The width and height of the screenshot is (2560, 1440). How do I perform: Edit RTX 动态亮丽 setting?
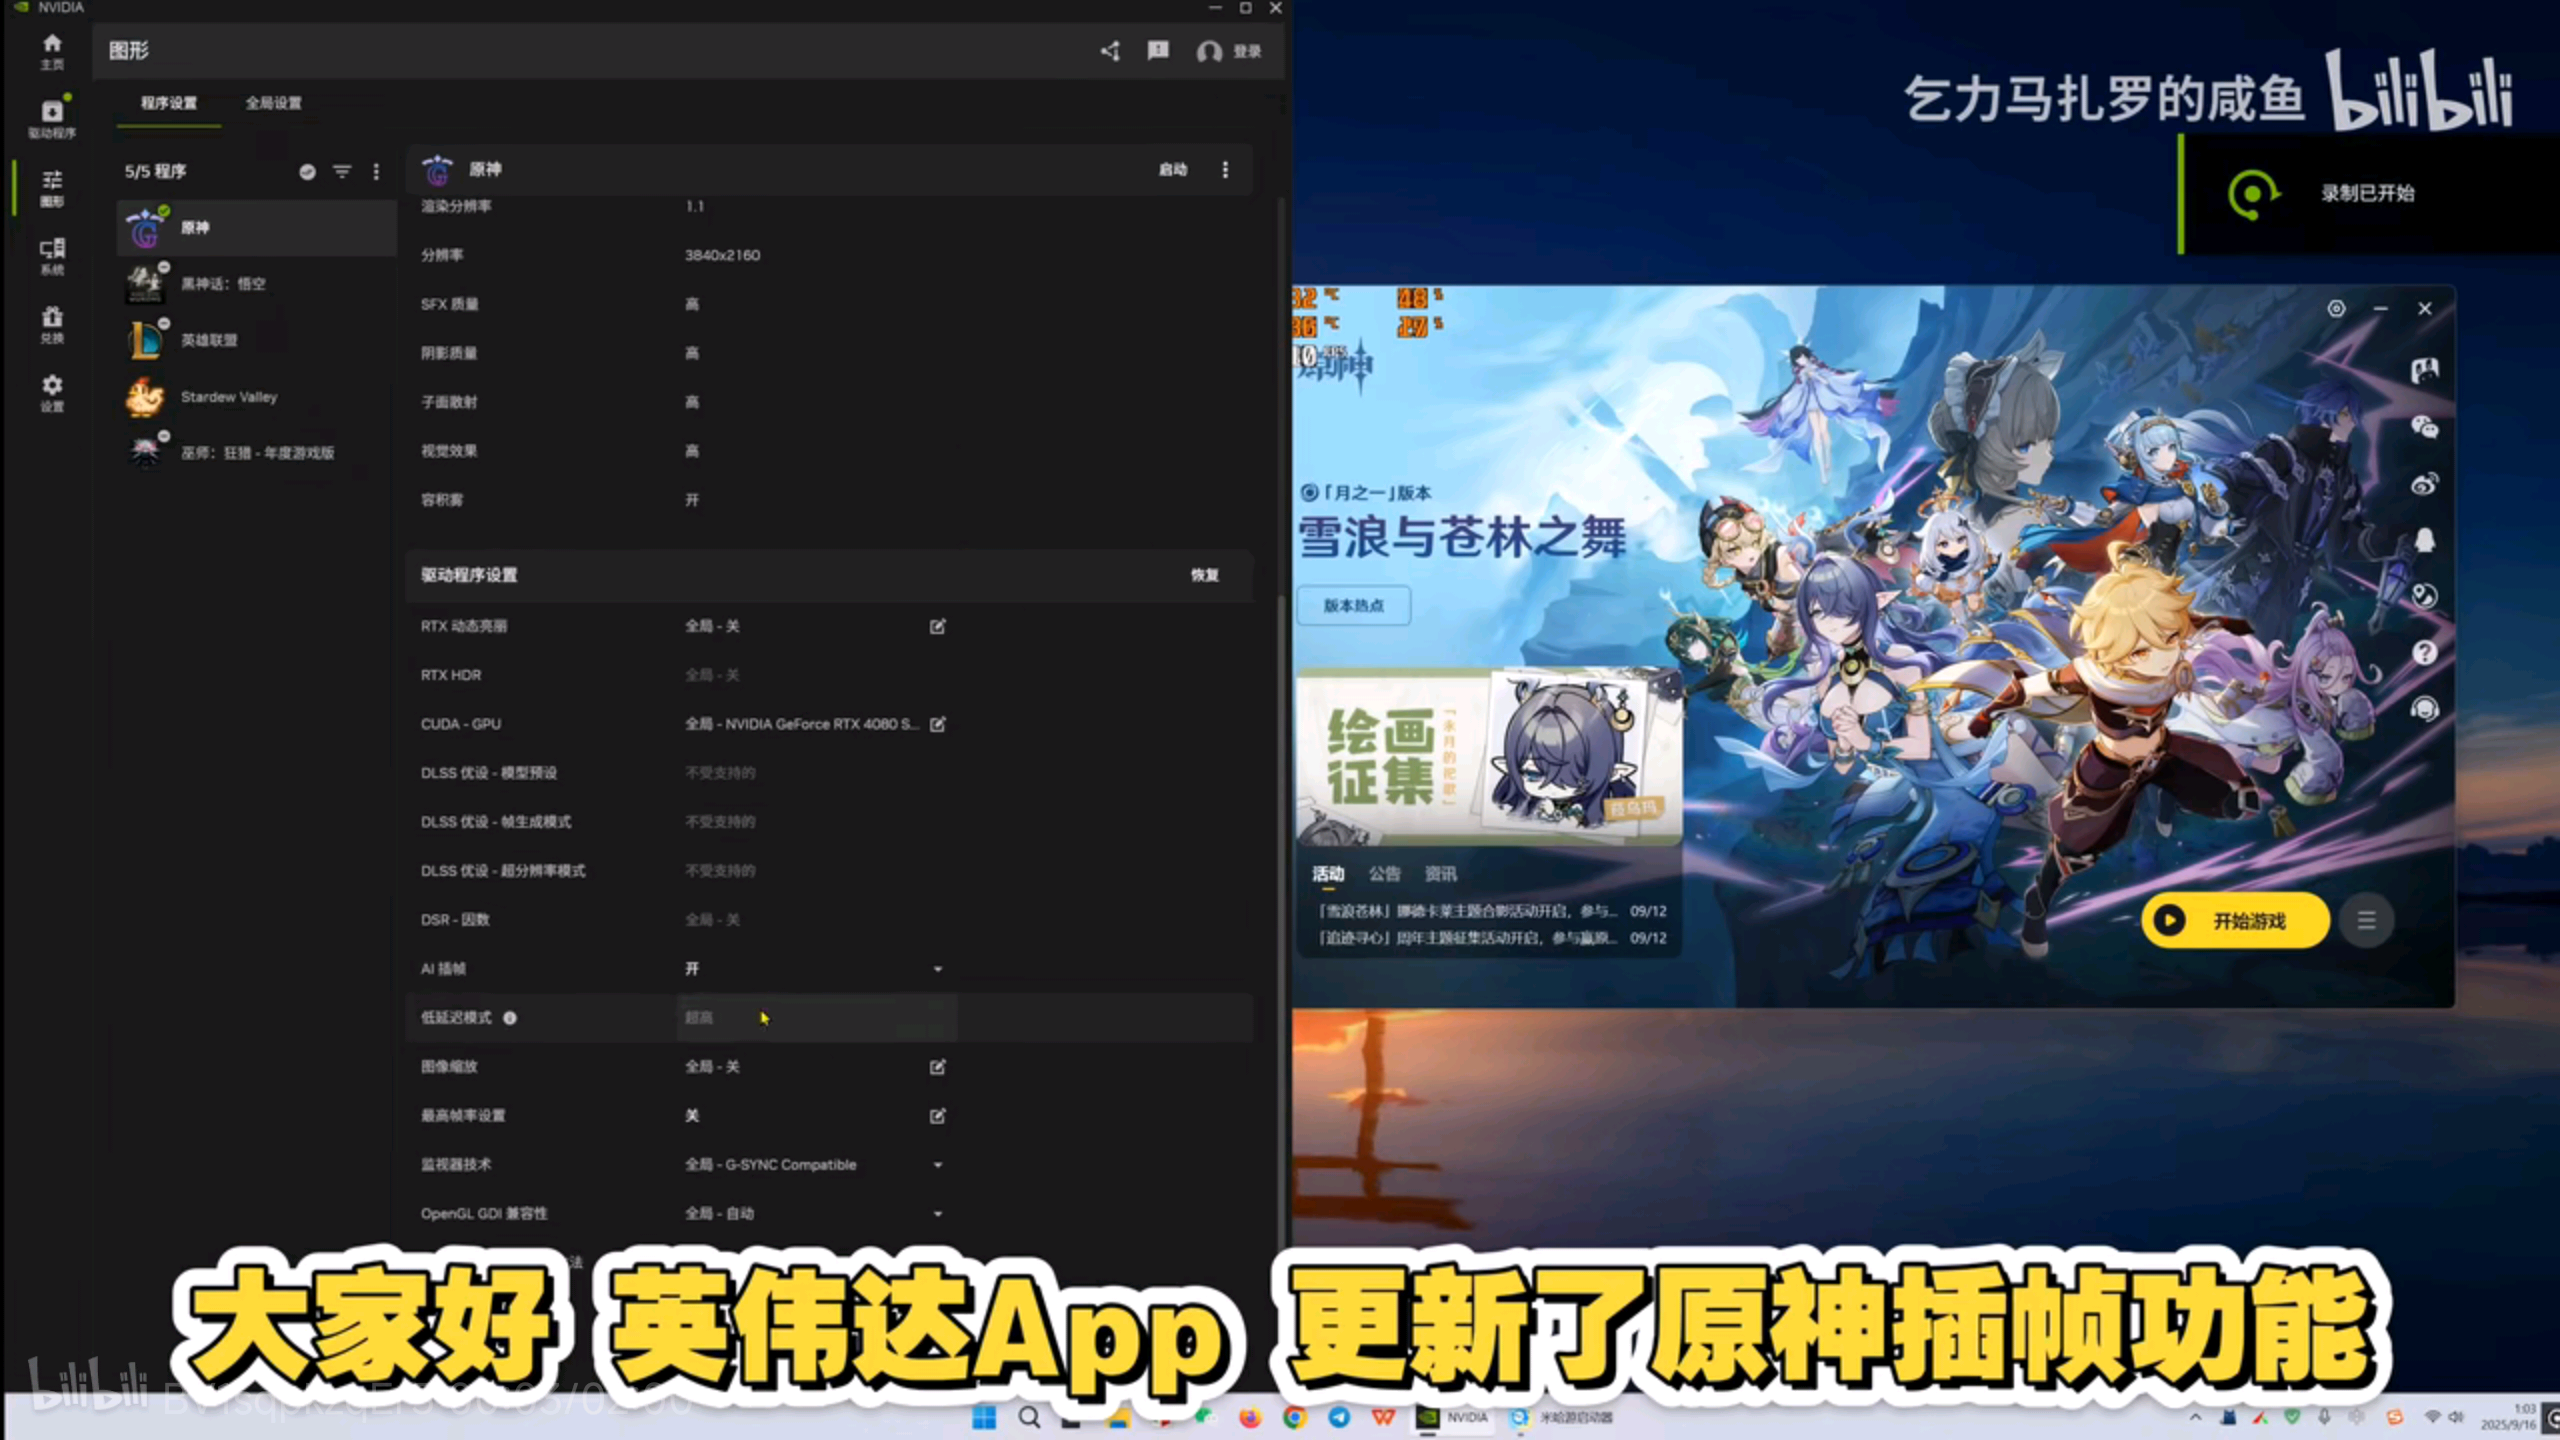[x=937, y=626]
